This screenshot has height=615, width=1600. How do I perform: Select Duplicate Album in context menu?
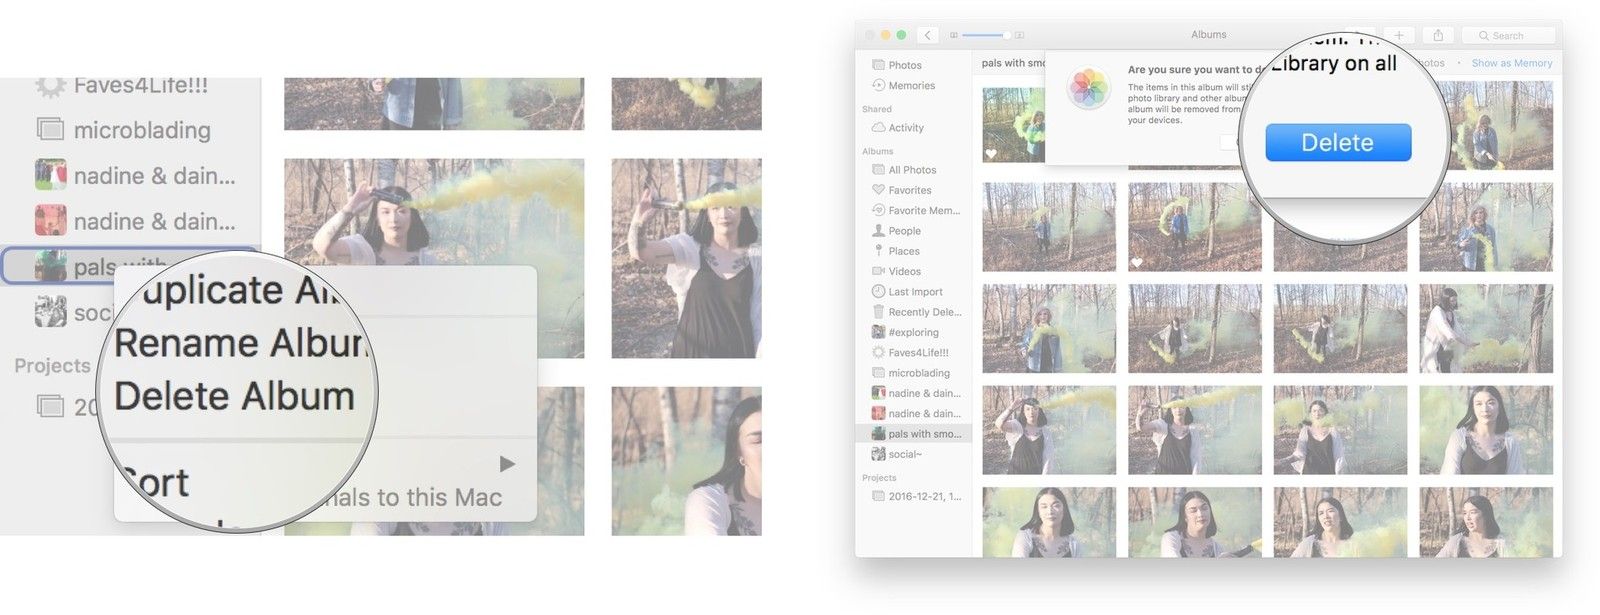tap(240, 291)
